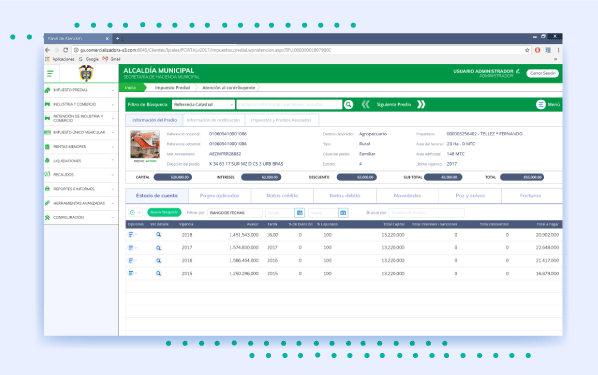The image size is (598, 375).
Task: Open the round Menú icon on green bar
Action: point(540,105)
